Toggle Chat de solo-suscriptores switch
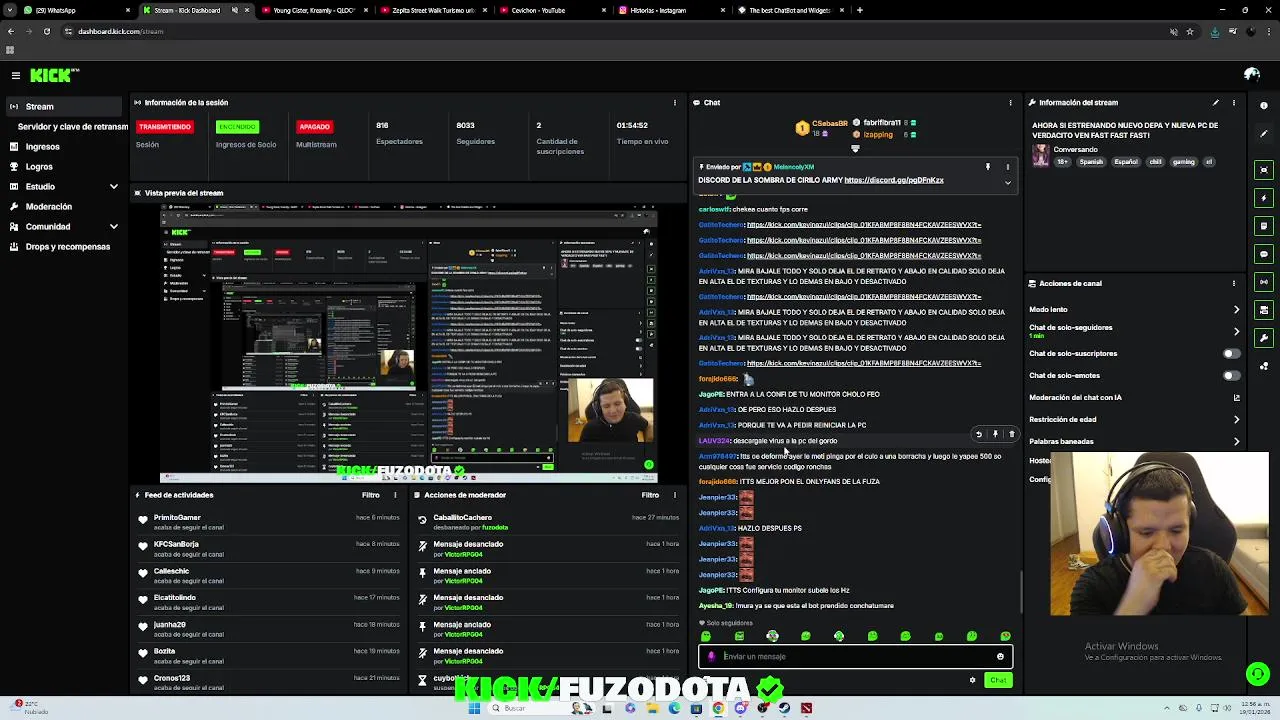Image resolution: width=1280 pixels, height=720 pixels. coord(1231,354)
